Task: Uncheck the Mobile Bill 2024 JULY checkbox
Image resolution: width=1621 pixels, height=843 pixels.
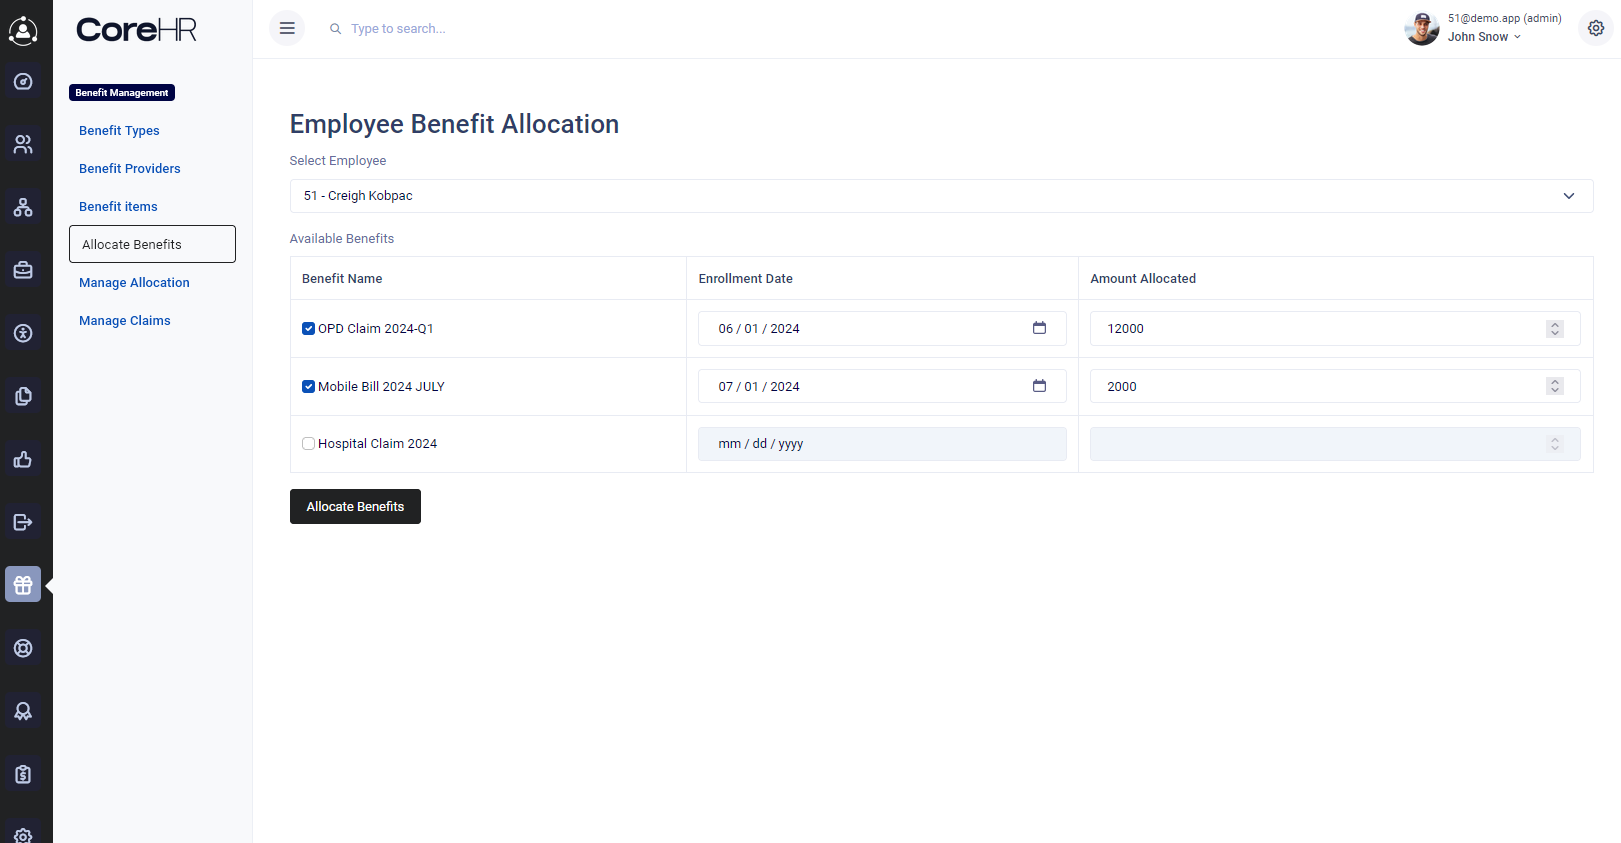Action: pyautogui.click(x=309, y=387)
